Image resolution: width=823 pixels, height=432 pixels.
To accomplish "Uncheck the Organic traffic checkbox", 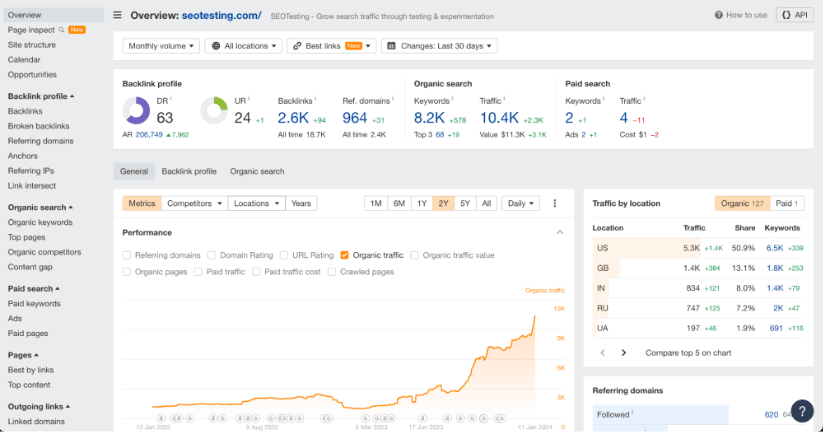I will tap(345, 255).
